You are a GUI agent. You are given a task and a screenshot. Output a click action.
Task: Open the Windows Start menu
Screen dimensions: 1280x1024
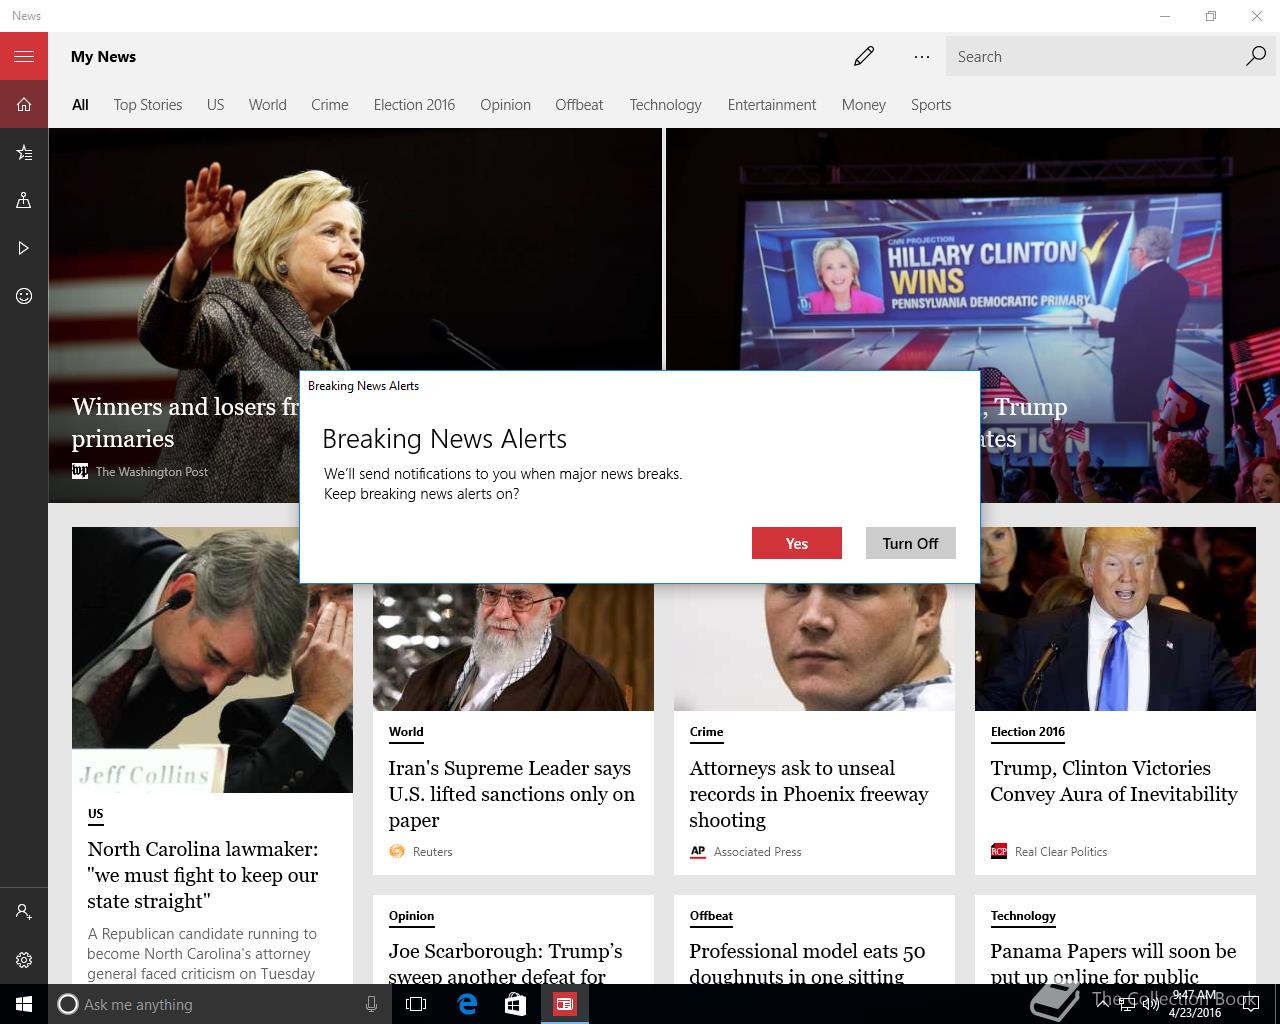(24, 1004)
